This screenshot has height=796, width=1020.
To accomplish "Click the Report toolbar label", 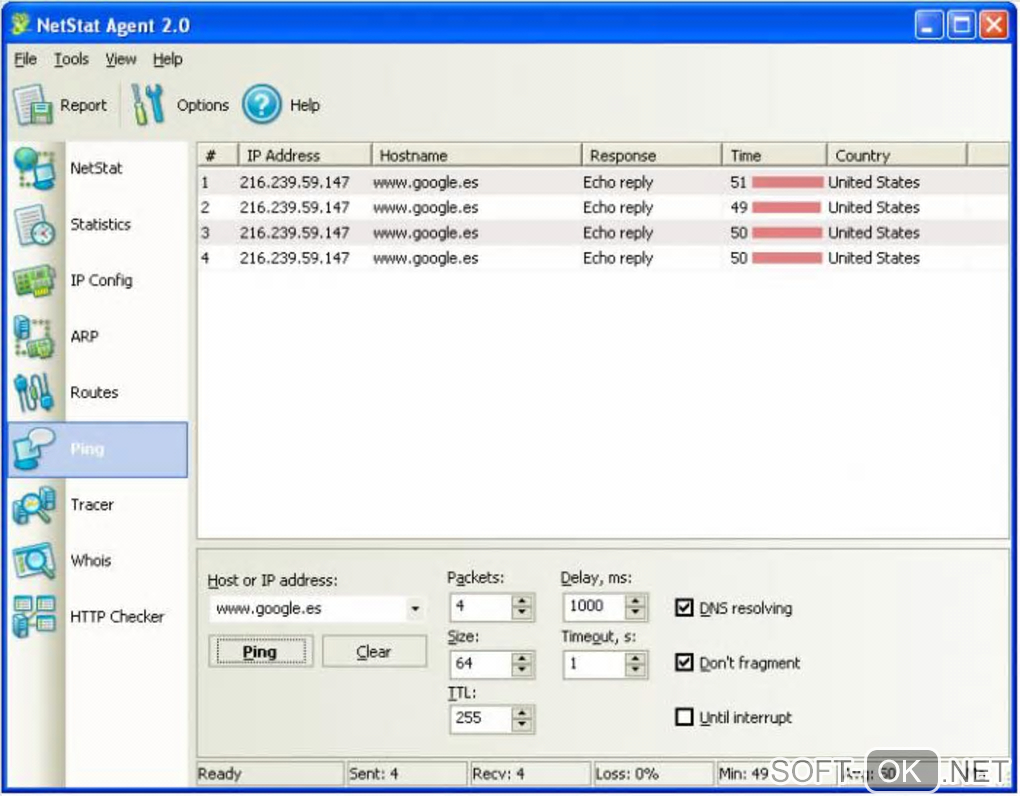I will pyautogui.click(x=83, y=105).
